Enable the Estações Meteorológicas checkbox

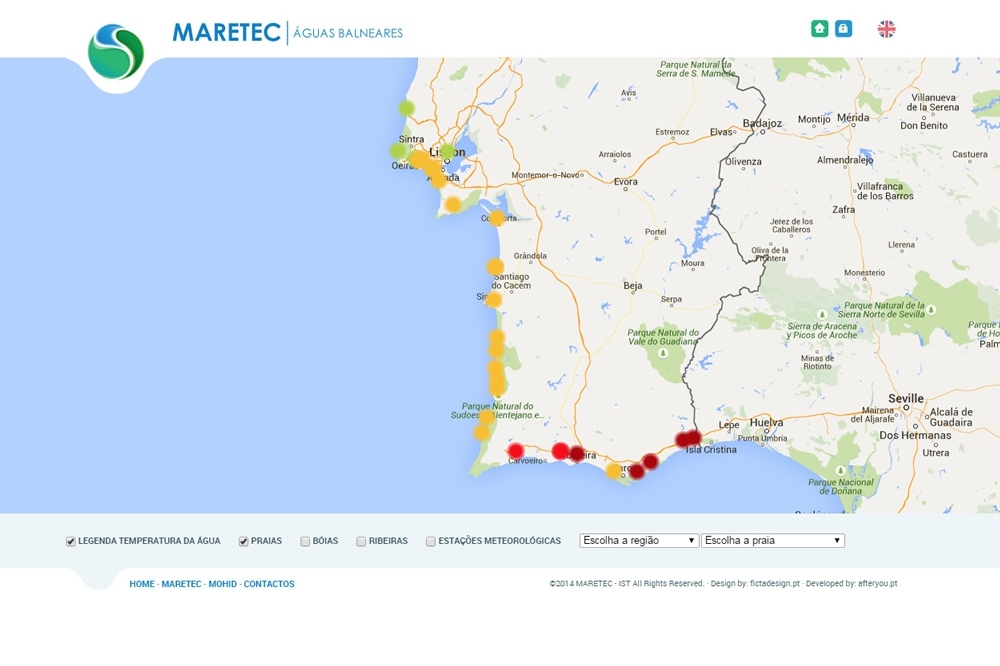coord(430,542)
